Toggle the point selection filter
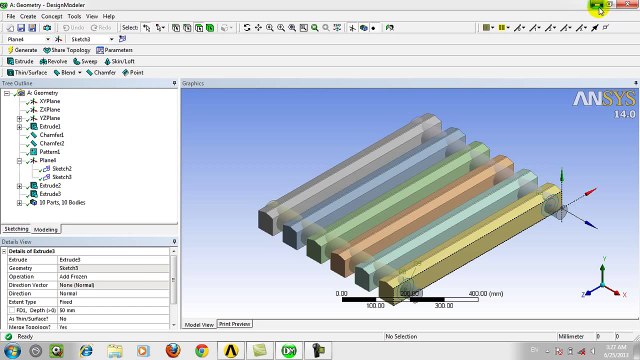The height and width of the screenshot is (360, 640). point(176,28)
